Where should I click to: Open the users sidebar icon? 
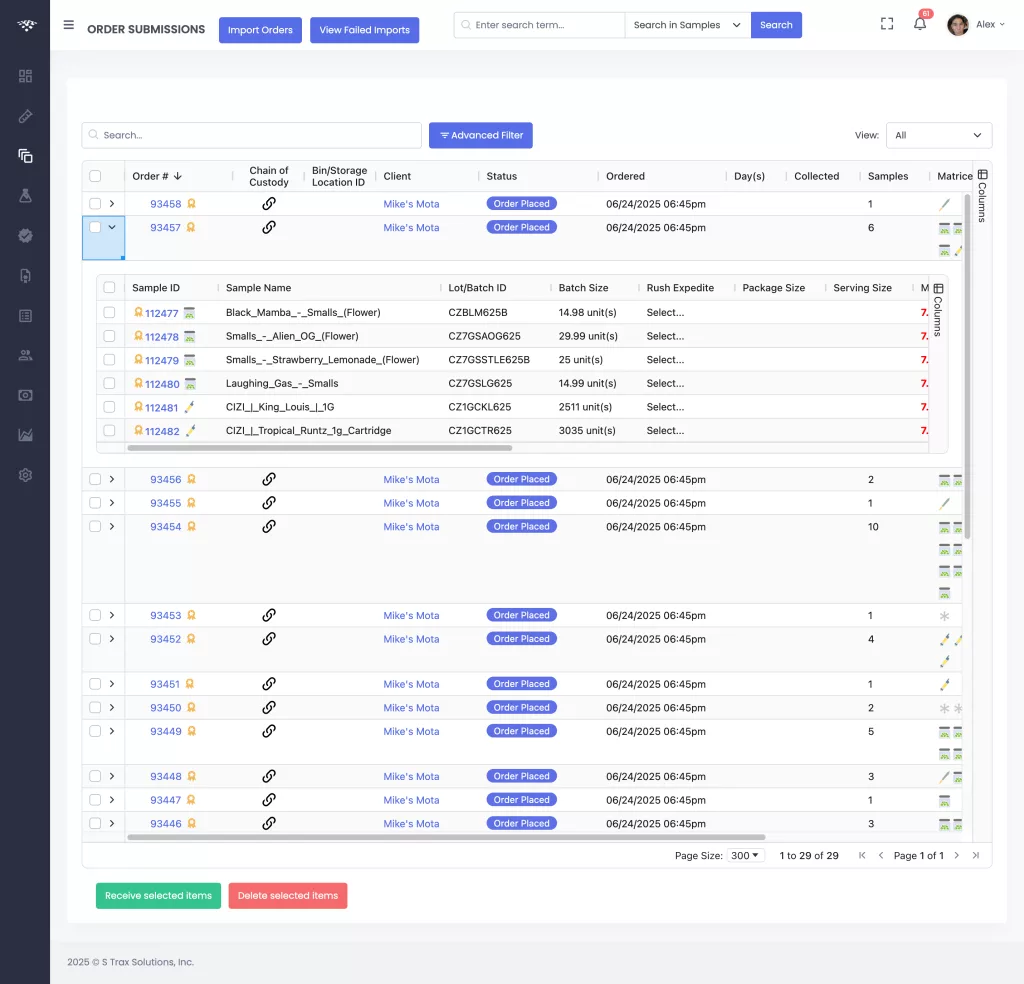25,356
